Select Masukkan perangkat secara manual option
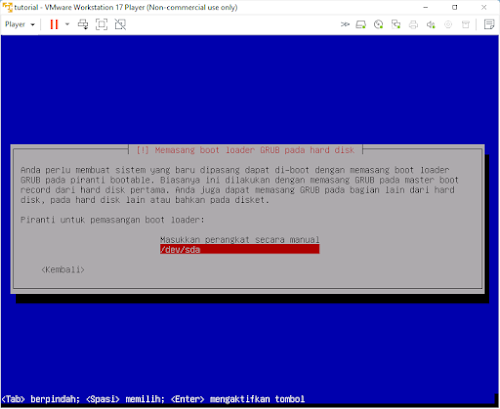The image size is (500, 409). [x=239, y=239]
